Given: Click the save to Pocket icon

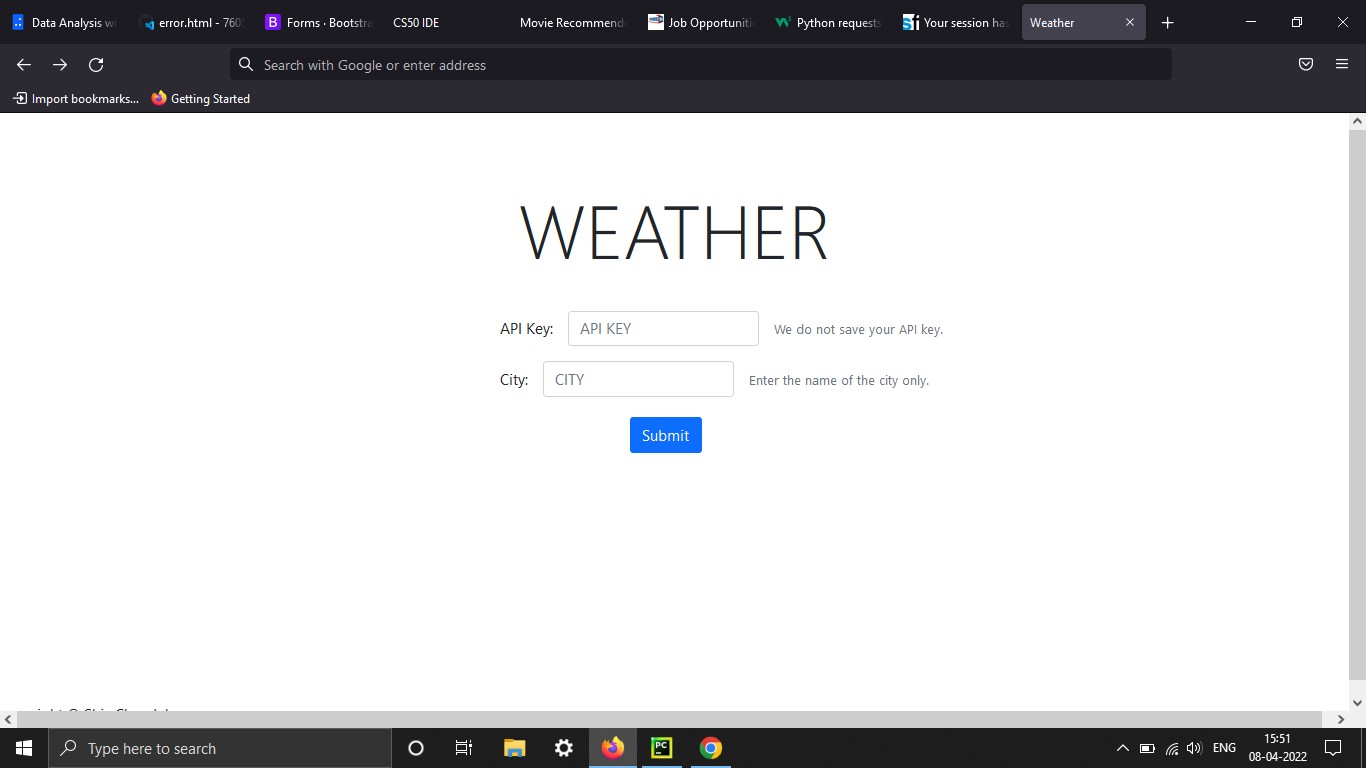Looking at the screenshot, I should coord(1305,64).
